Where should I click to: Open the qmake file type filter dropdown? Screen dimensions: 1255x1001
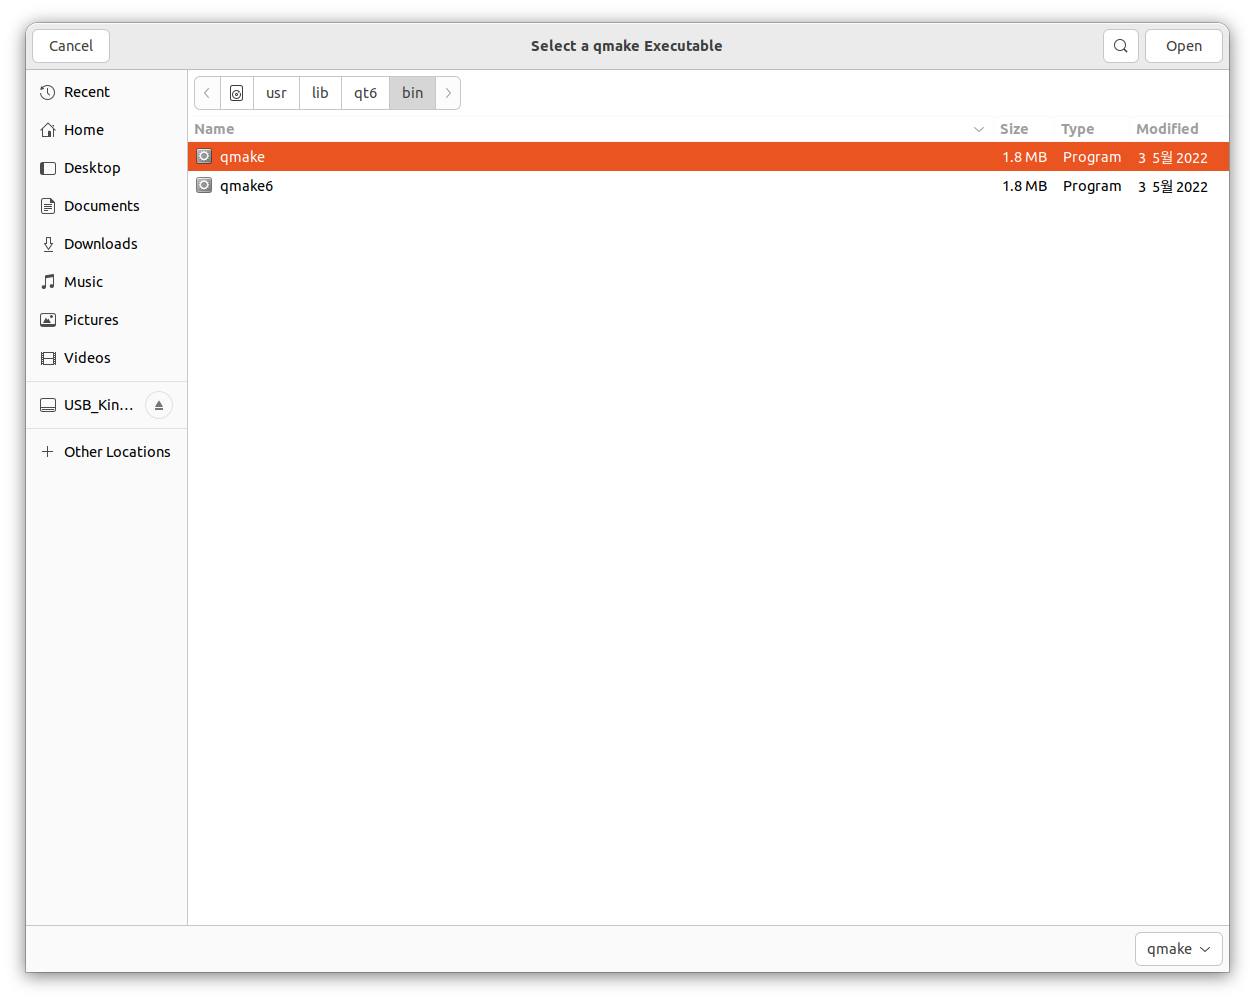click(x=1179, y=949)
